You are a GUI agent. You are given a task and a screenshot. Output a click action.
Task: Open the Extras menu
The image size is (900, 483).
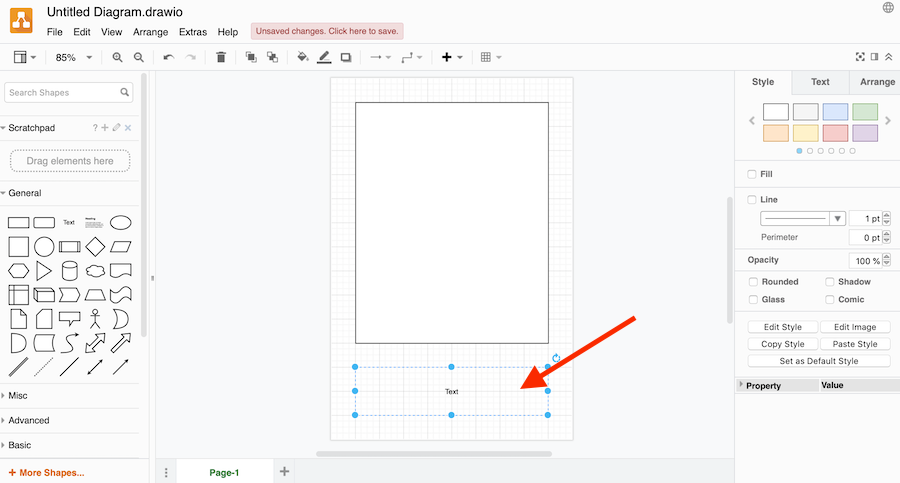point(192,32)
